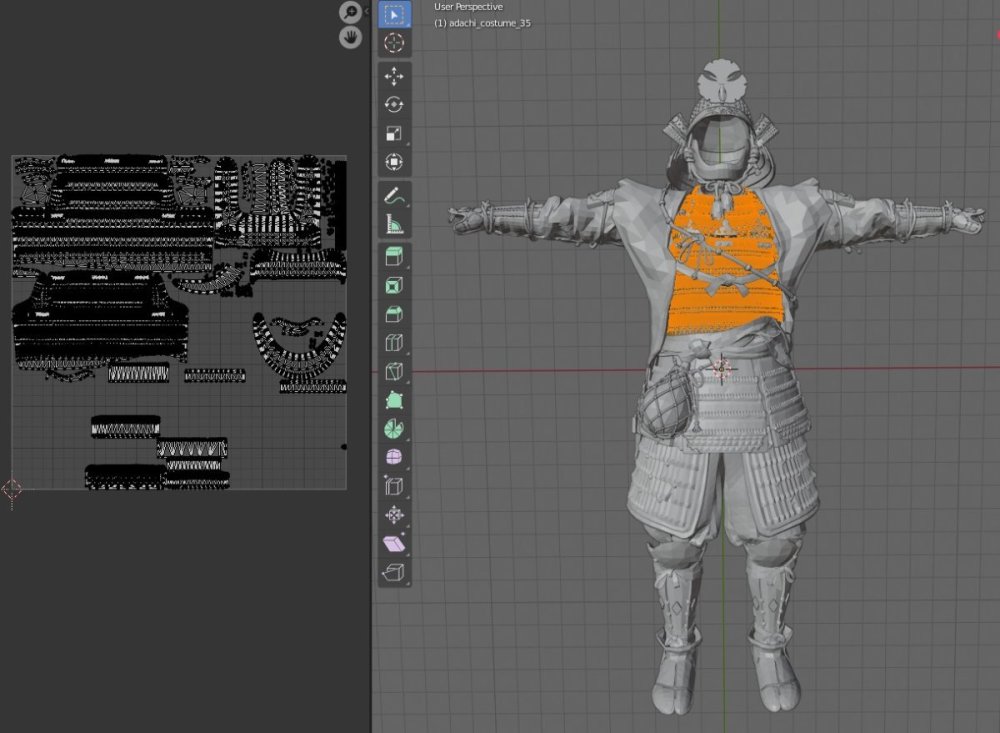This screenshot has height=733, width=1000.
Task: Select the Inset Faces tool
Action: click(x=394, y=314)
